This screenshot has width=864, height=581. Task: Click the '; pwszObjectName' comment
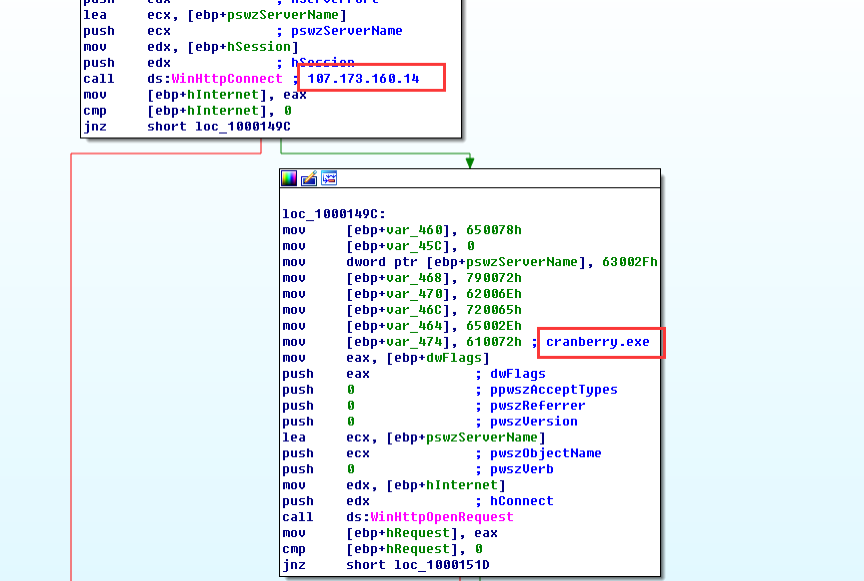[x=538, y=453]
